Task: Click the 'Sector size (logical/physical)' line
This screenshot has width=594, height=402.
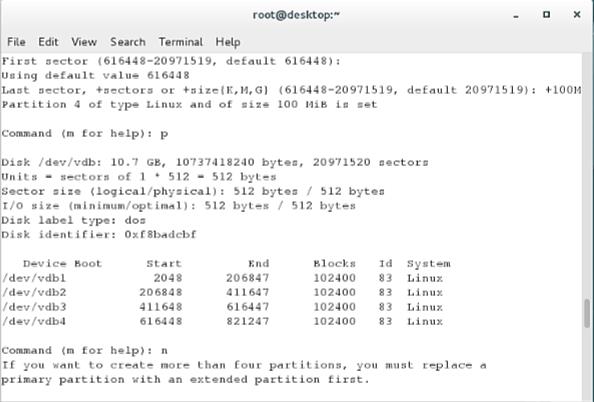Action: (193, 191)
